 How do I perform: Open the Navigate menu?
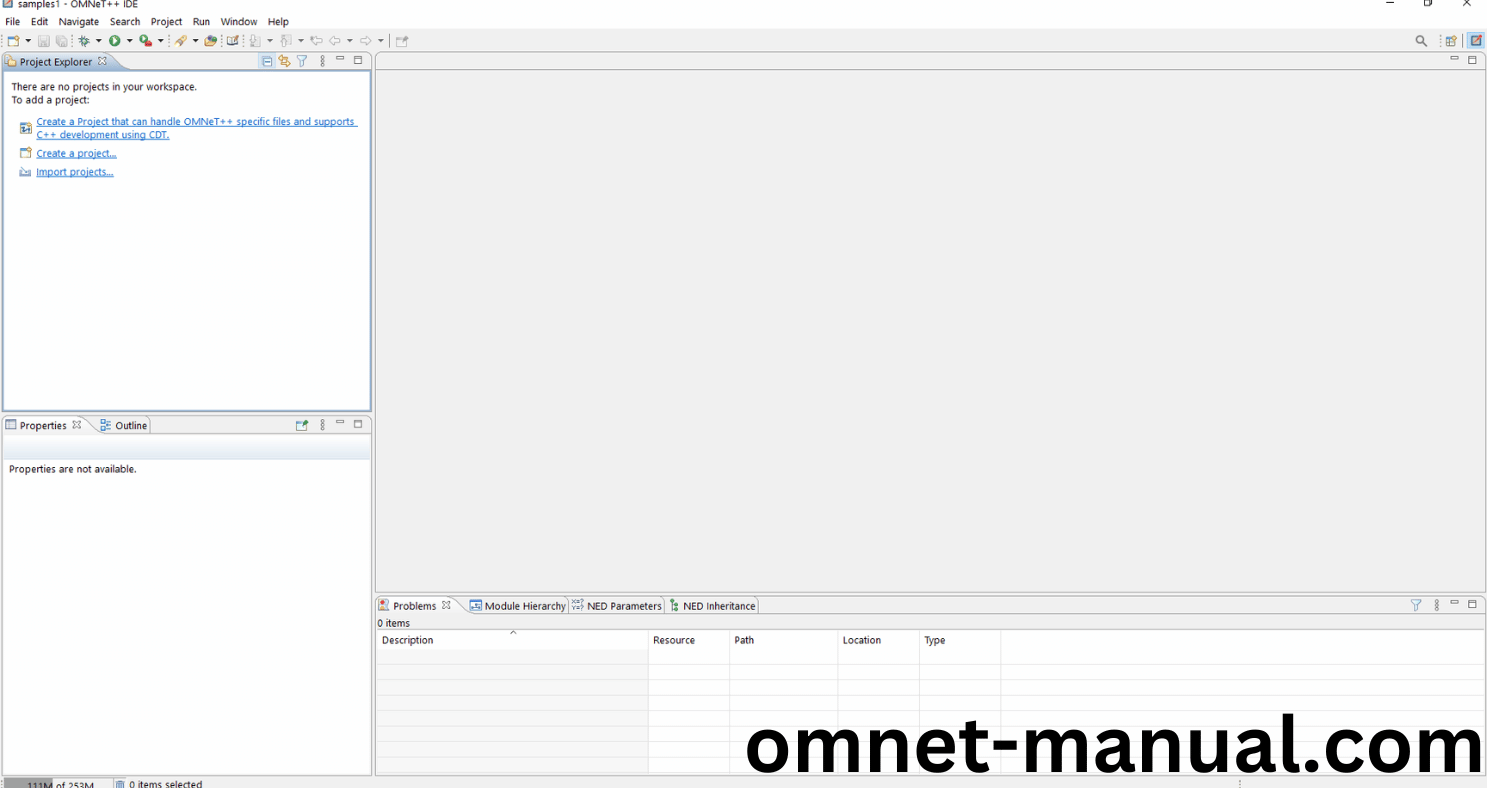(79, 22)
